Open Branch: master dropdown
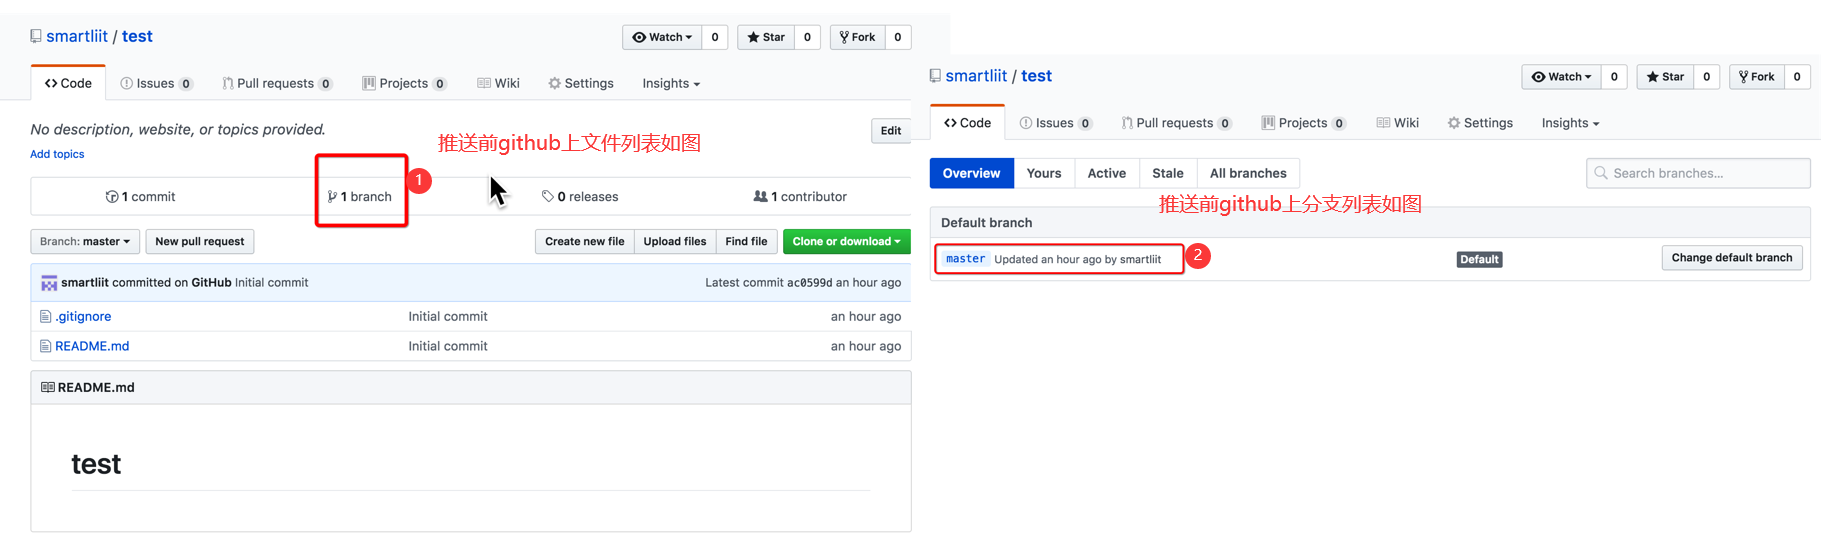This screenshot has height=543, width=1826. click(x=85, y=241)
